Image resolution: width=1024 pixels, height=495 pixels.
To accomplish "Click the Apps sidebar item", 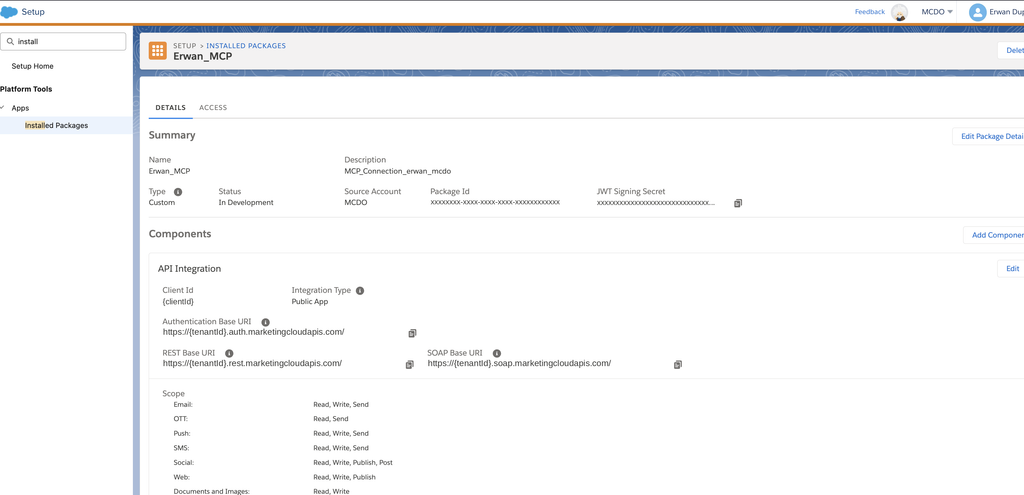I will (20, 108).
